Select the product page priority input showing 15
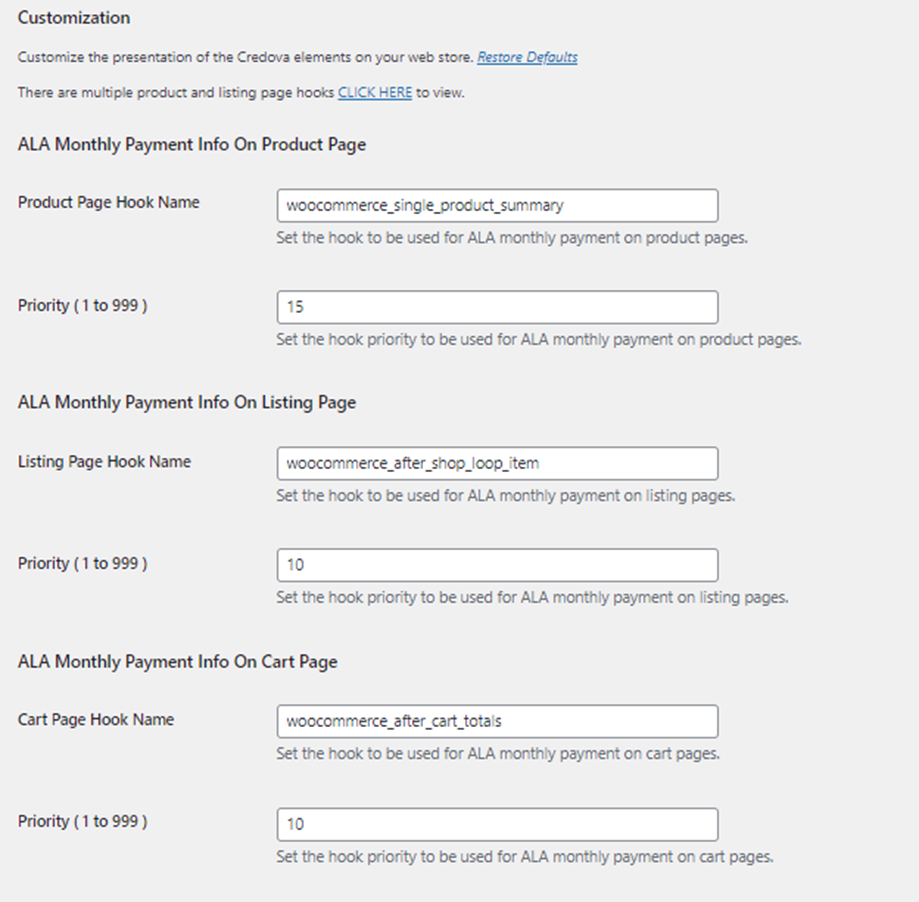Screen dimensions: 919x902 click(497, 307)
